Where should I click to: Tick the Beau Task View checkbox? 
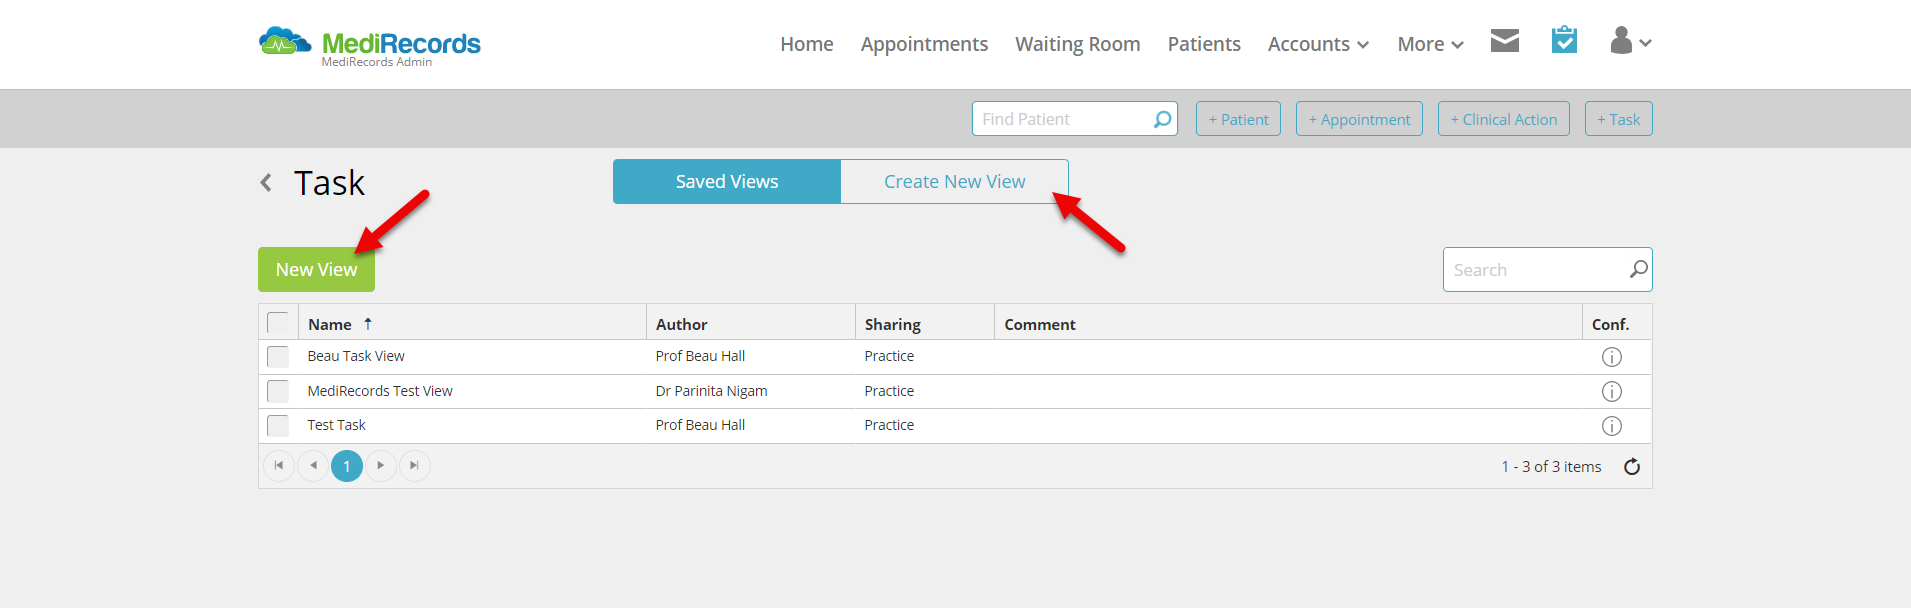(278, 357)
